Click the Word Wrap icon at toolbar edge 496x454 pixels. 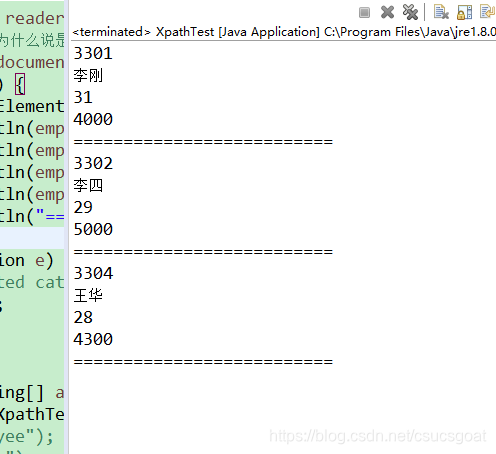[488, 12]
